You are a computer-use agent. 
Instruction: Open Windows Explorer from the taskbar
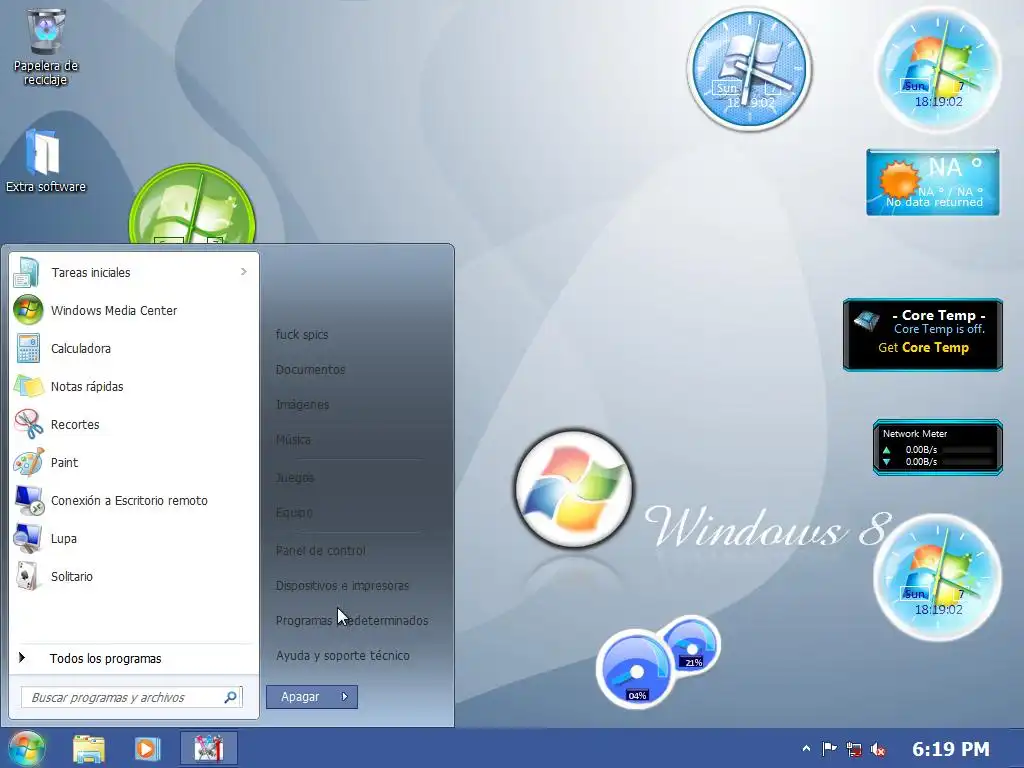coord(89,748)
